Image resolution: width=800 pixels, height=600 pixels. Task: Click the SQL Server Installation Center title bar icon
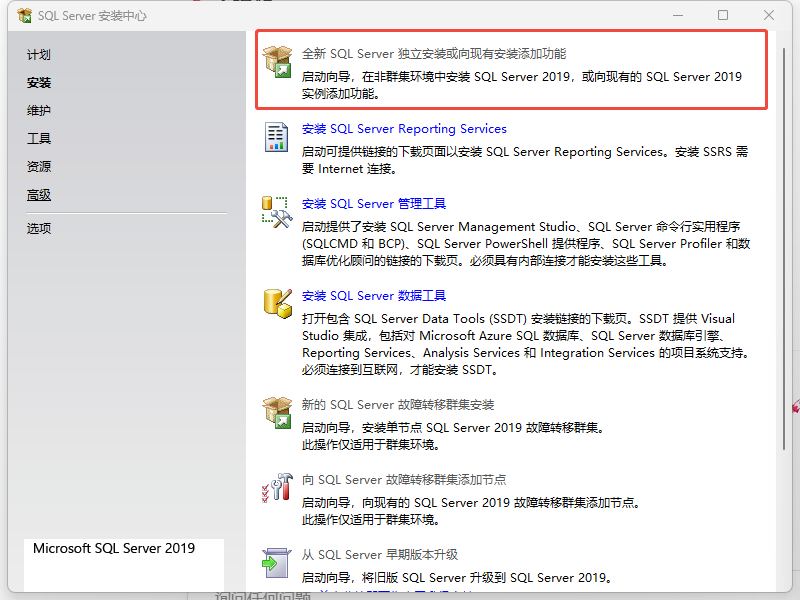pyautogui.click(x=24, y=16)
